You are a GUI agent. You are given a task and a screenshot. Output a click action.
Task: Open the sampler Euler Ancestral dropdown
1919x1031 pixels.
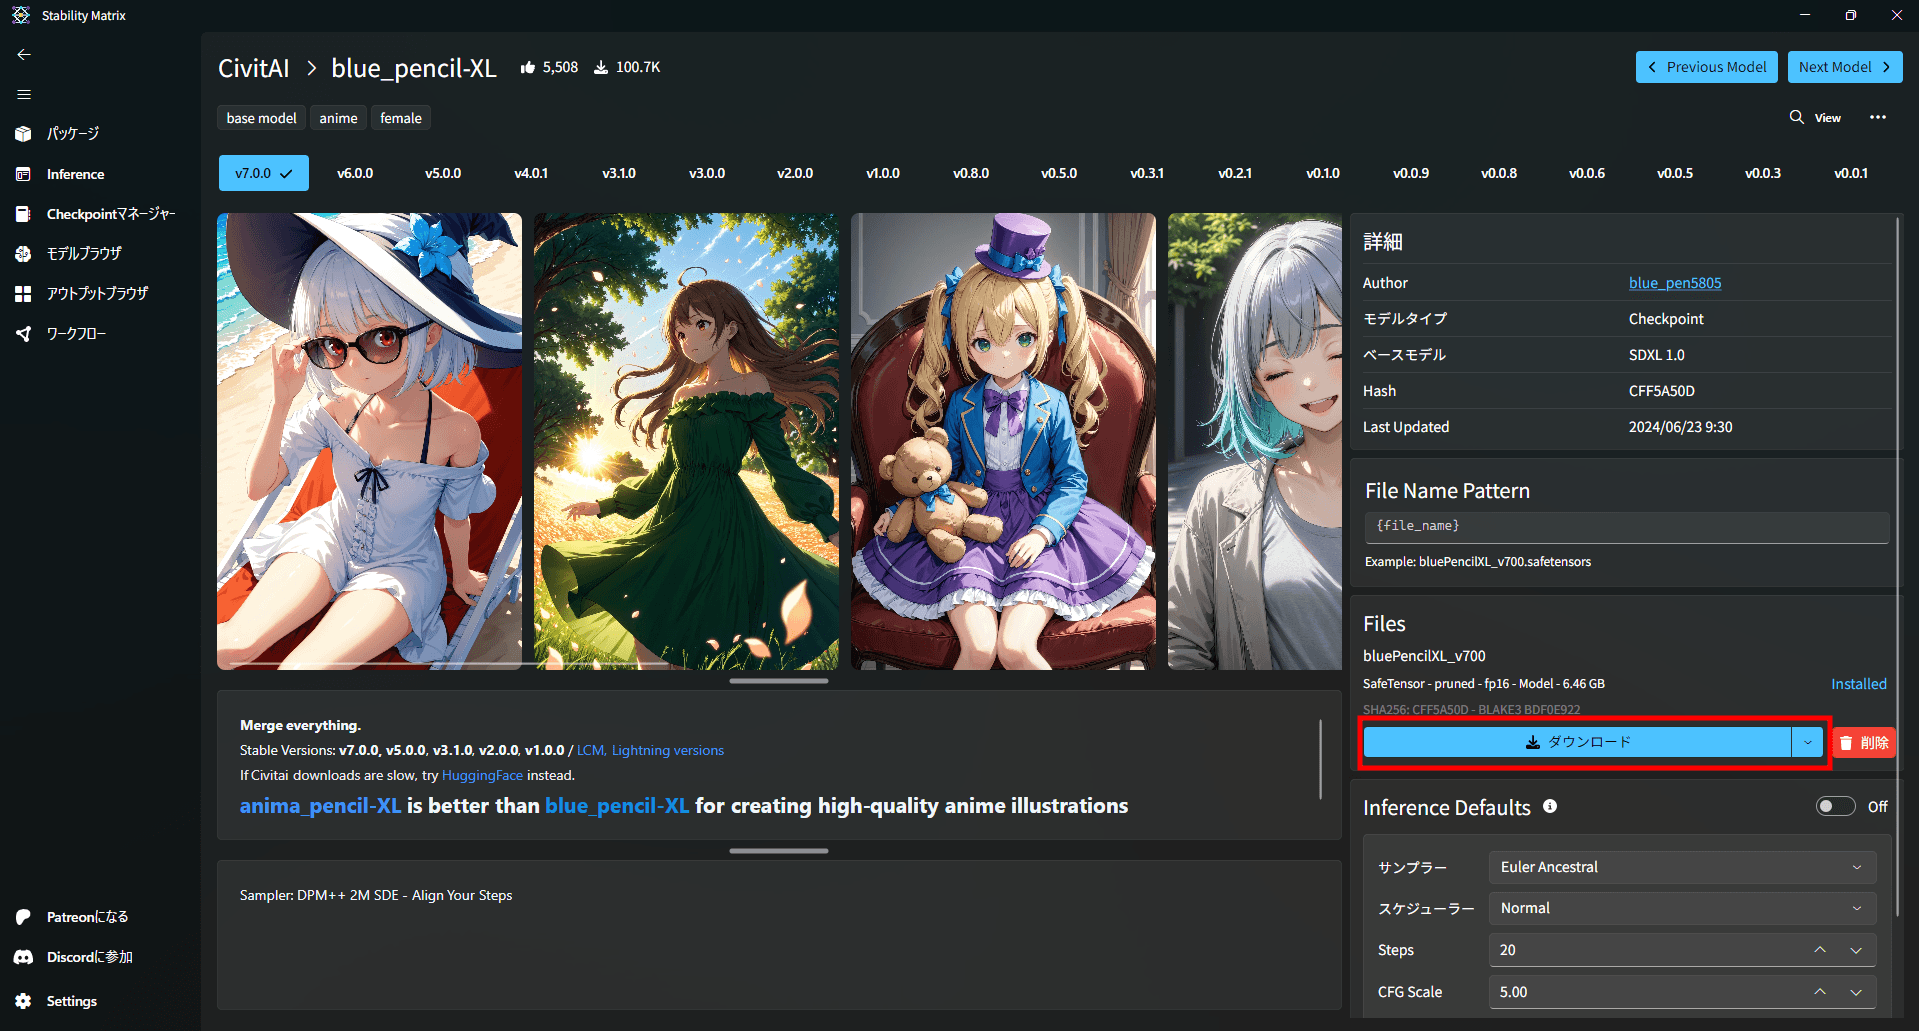click(1681, 867)
